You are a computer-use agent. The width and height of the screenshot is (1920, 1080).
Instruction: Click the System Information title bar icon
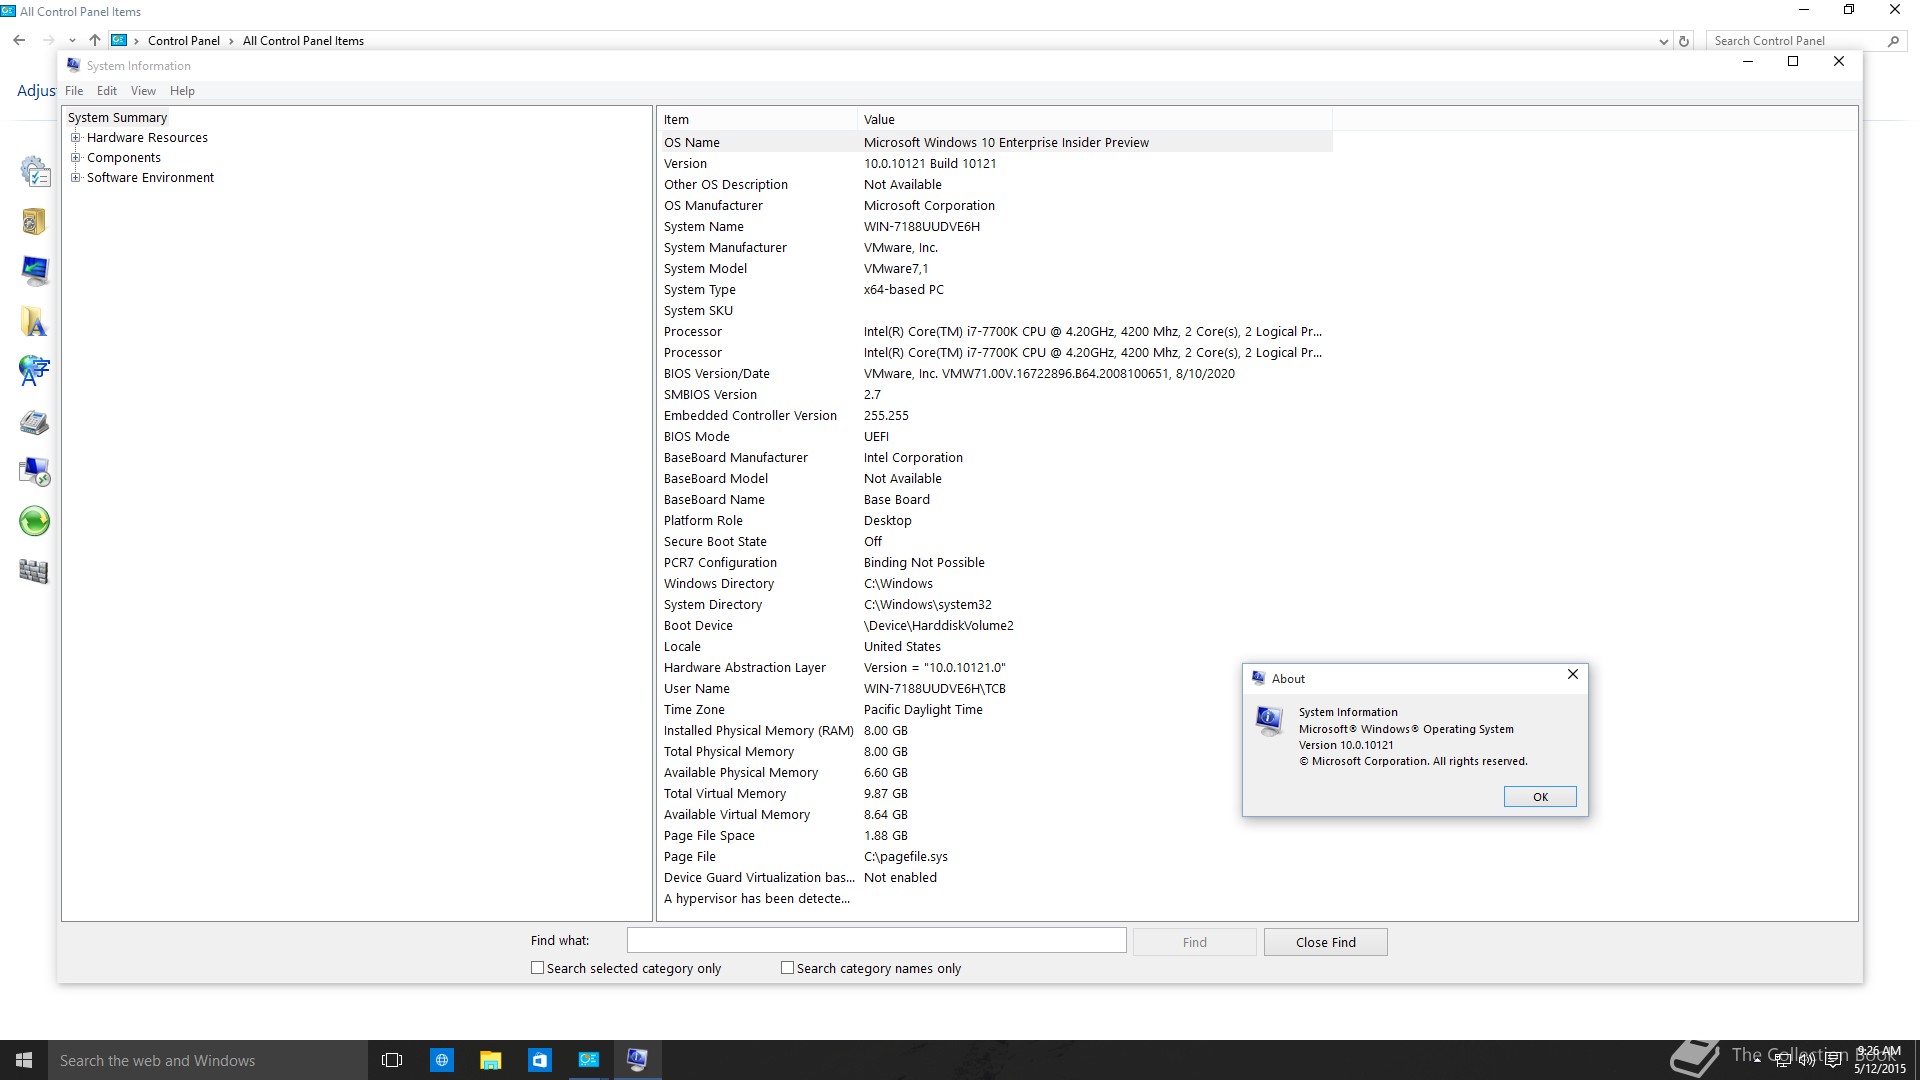pyautogui.click(x=73, y=65)
